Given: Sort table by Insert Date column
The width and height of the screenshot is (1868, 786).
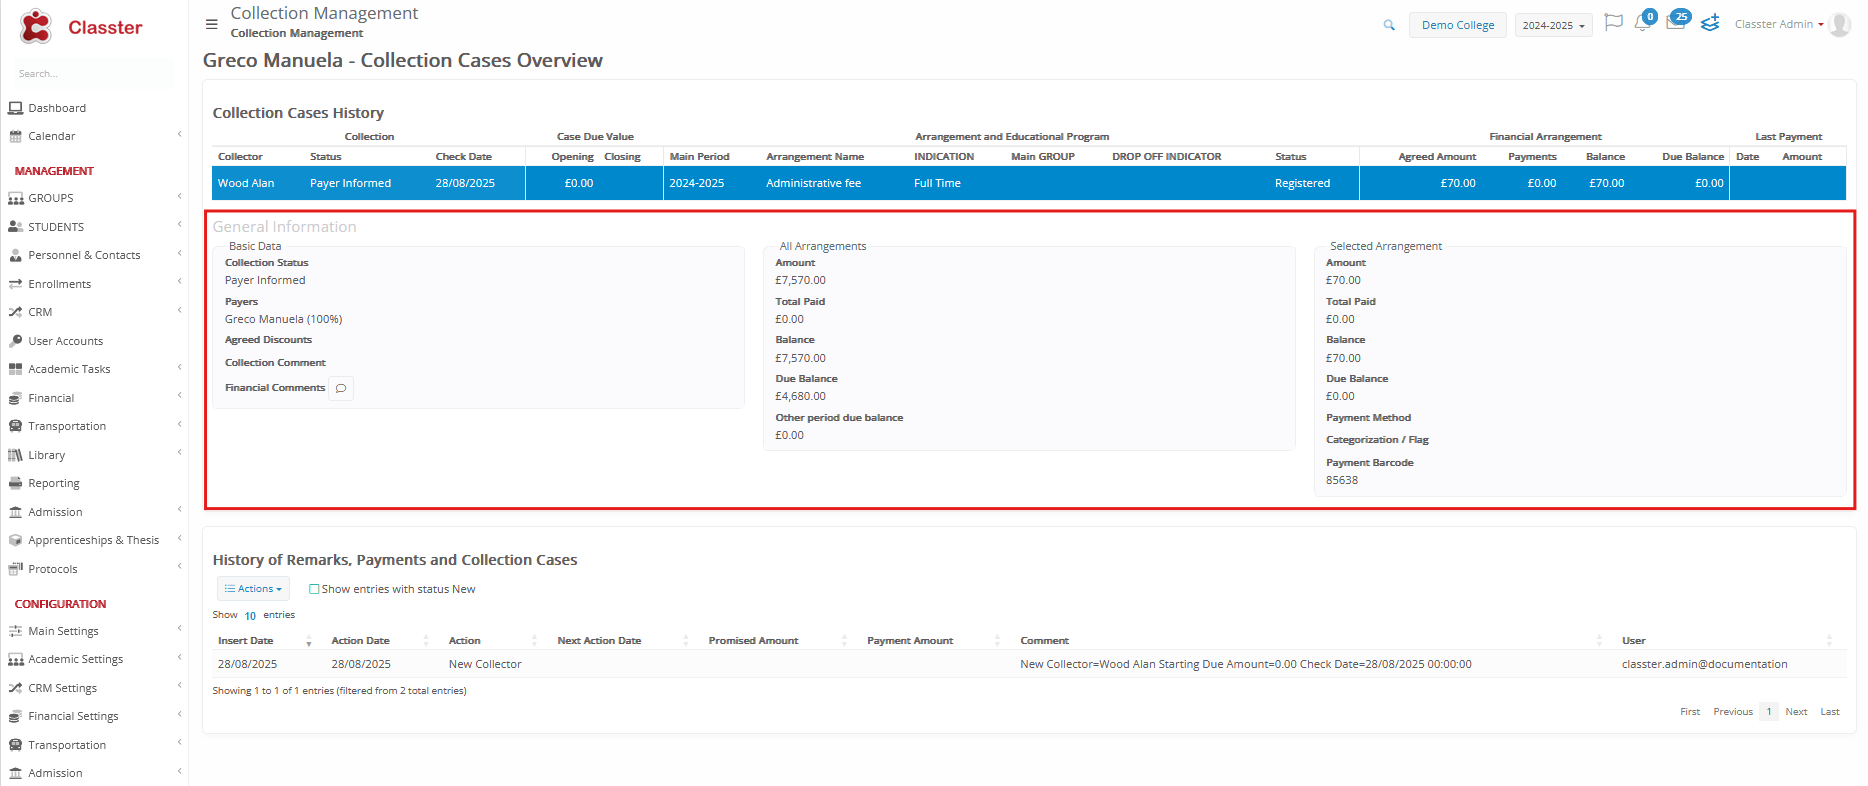Looking at the screenshot, I should coord(246,640).
